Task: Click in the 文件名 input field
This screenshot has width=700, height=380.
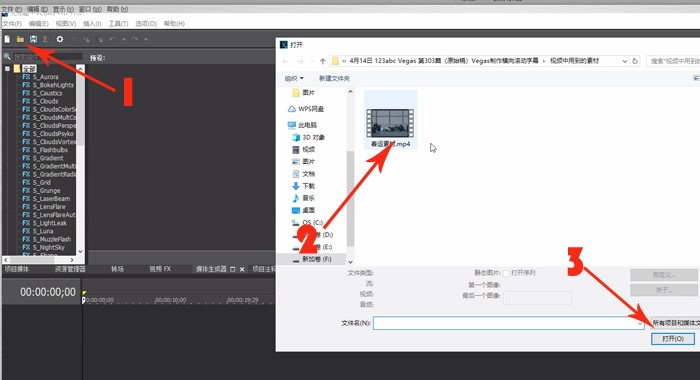Action: pos(508,323)
